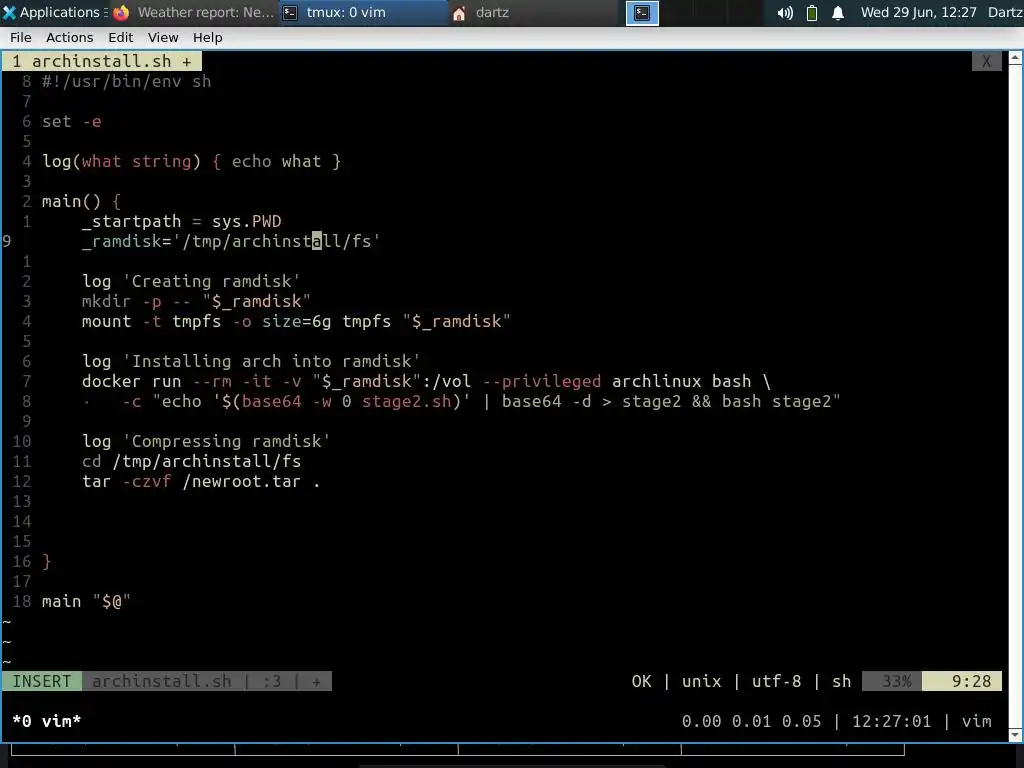The width and height of the screenshot is (1024, 768).
Task: Open the Edit menu
Action: [120, 37]
